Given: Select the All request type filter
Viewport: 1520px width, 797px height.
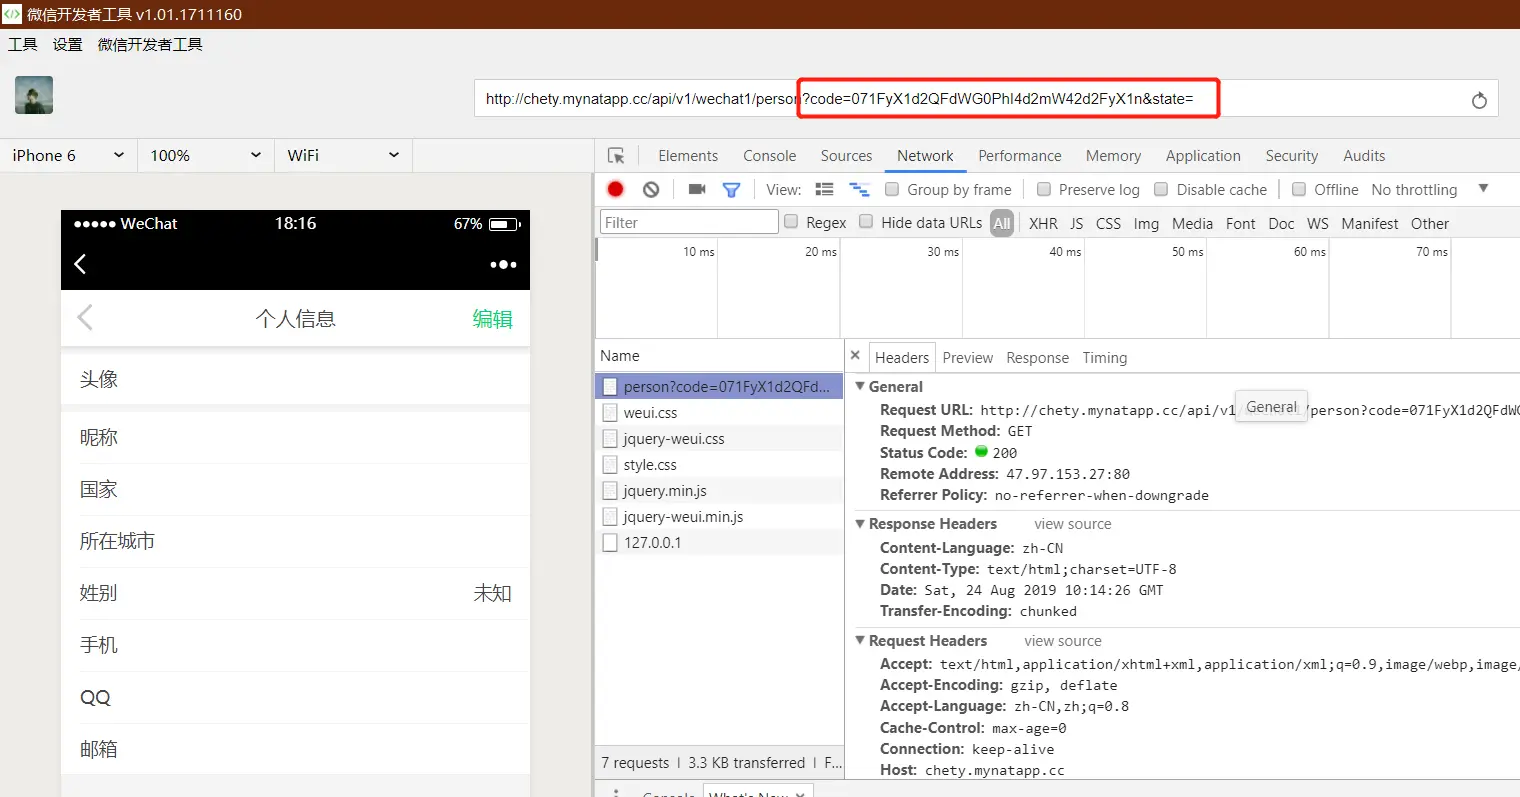Looking at the screenshot, I should 1002,223.
